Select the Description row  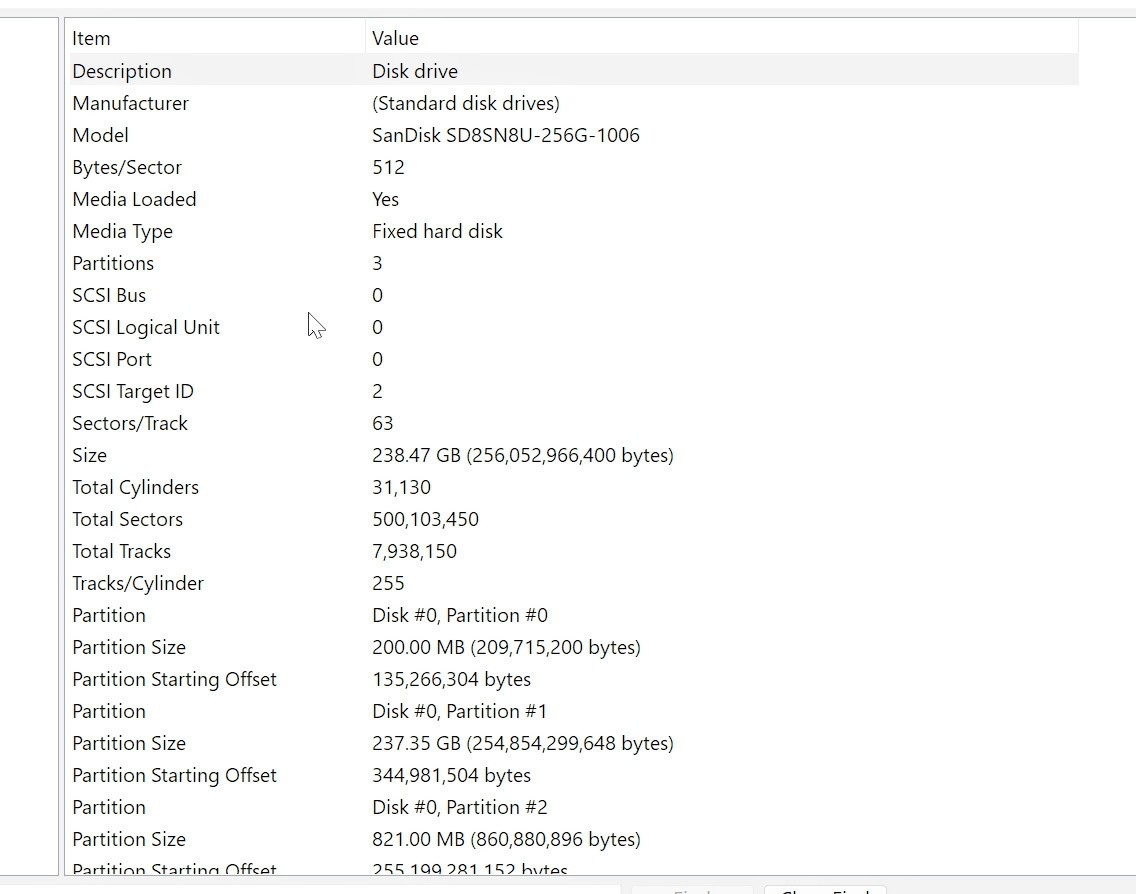pos(575,71)
